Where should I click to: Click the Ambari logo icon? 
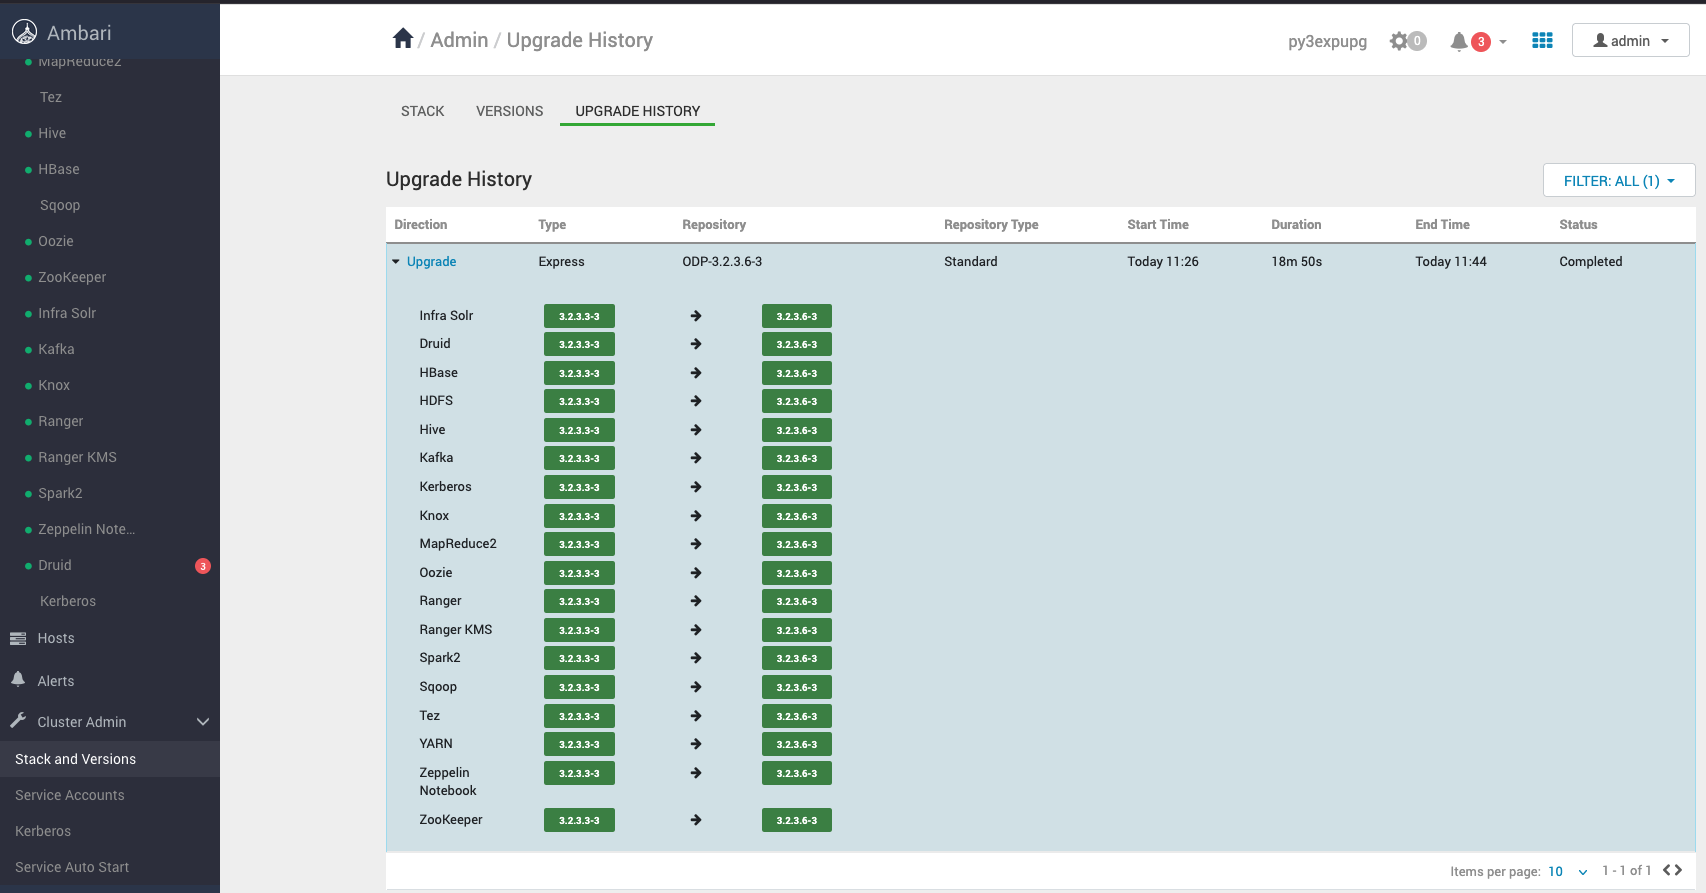pyautogui.click(x=24, y=33)
